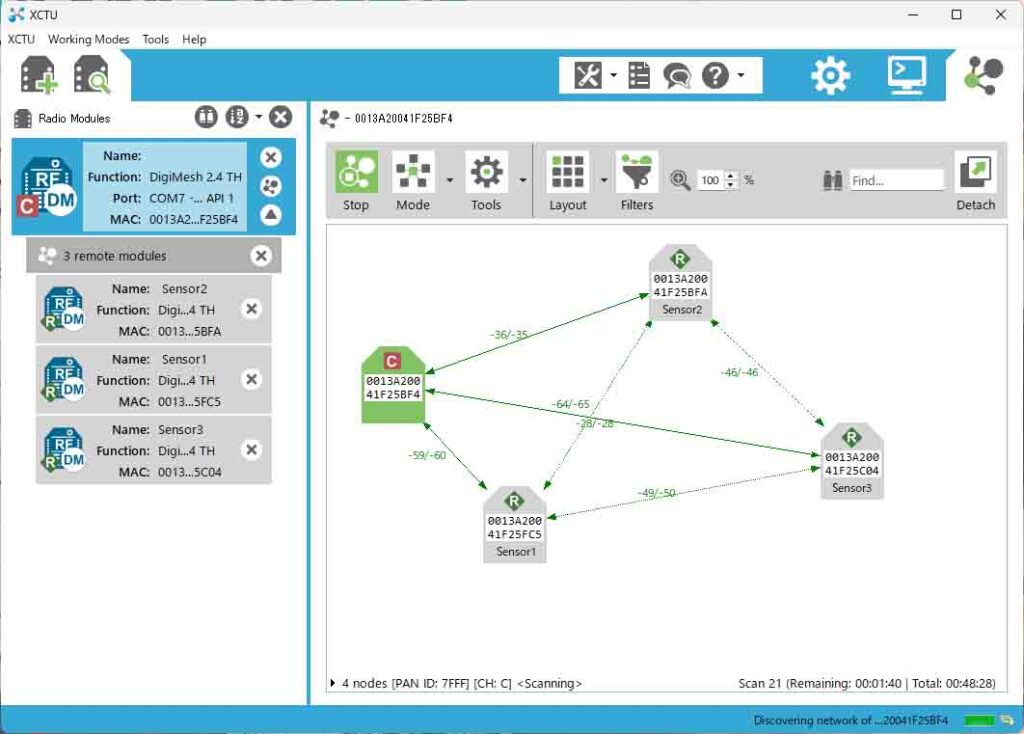Click Discovering network status text

(851, 720)
